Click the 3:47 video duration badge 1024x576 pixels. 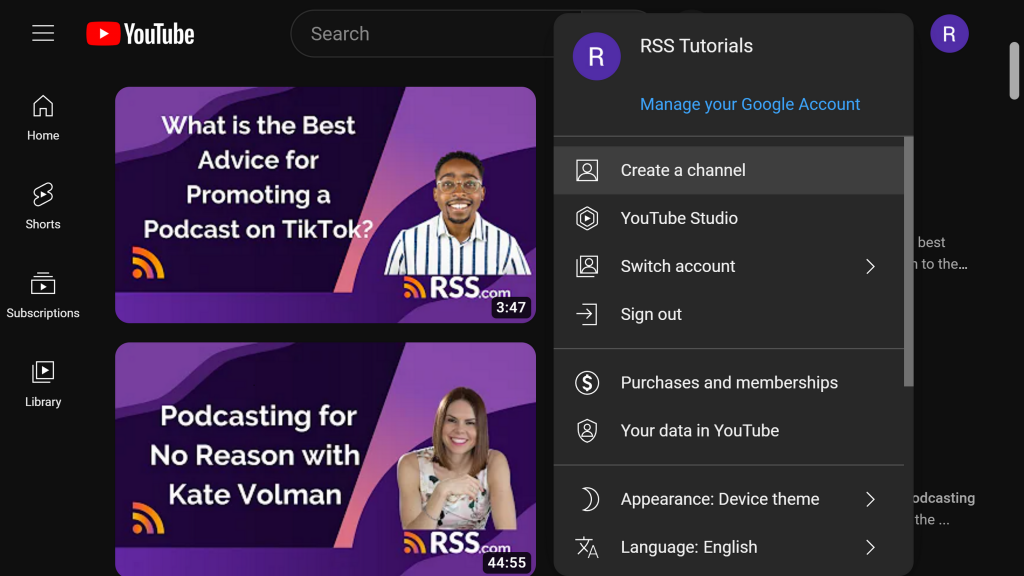(511, 307)
